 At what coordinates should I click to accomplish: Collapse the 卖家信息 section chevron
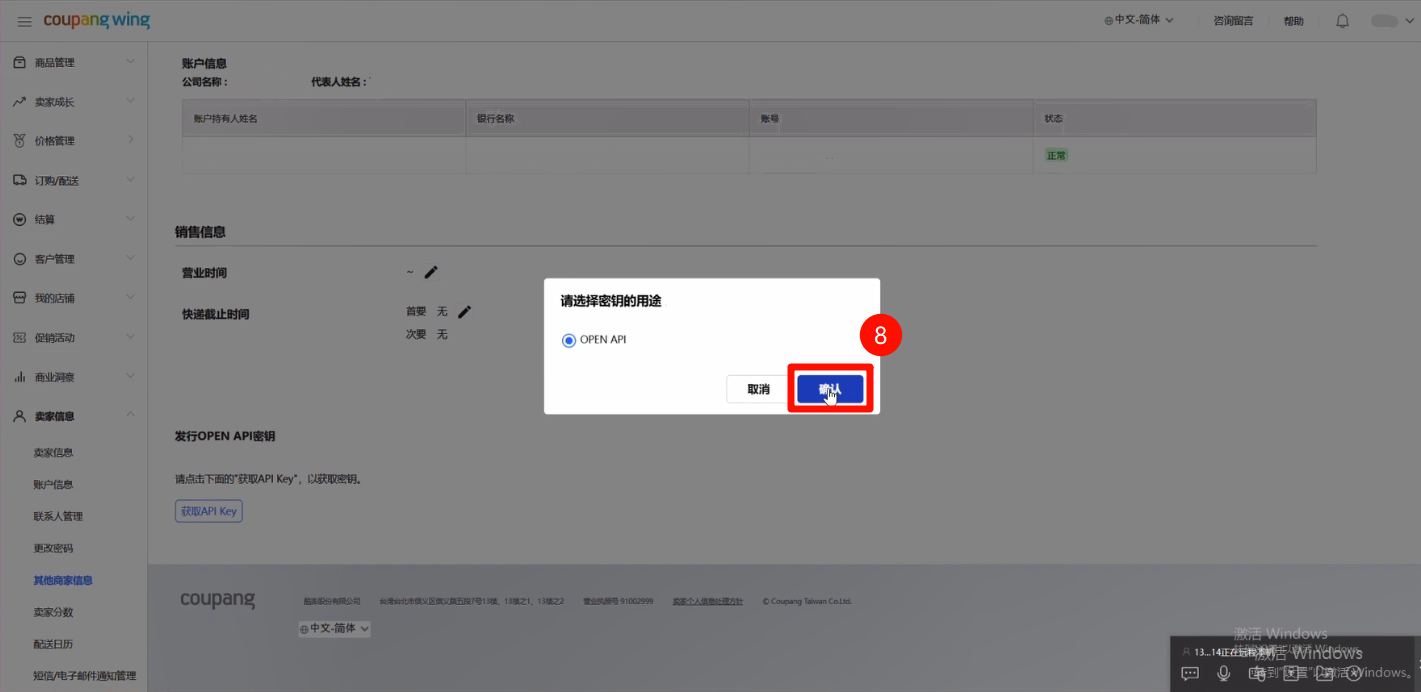(x=130, y=416)
